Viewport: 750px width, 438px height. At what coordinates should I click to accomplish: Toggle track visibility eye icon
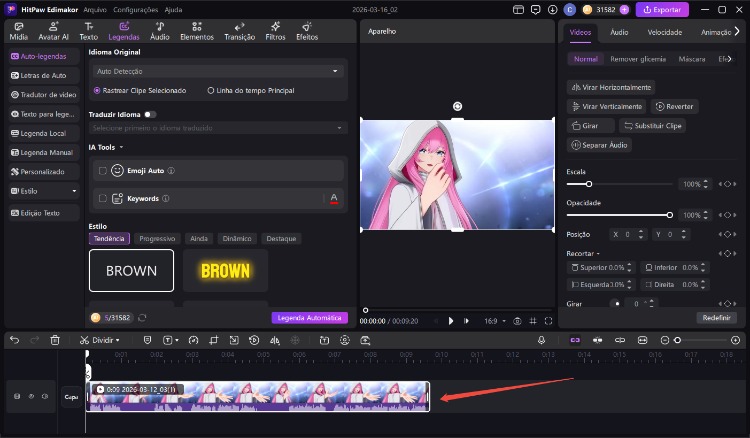coord(31,396)
